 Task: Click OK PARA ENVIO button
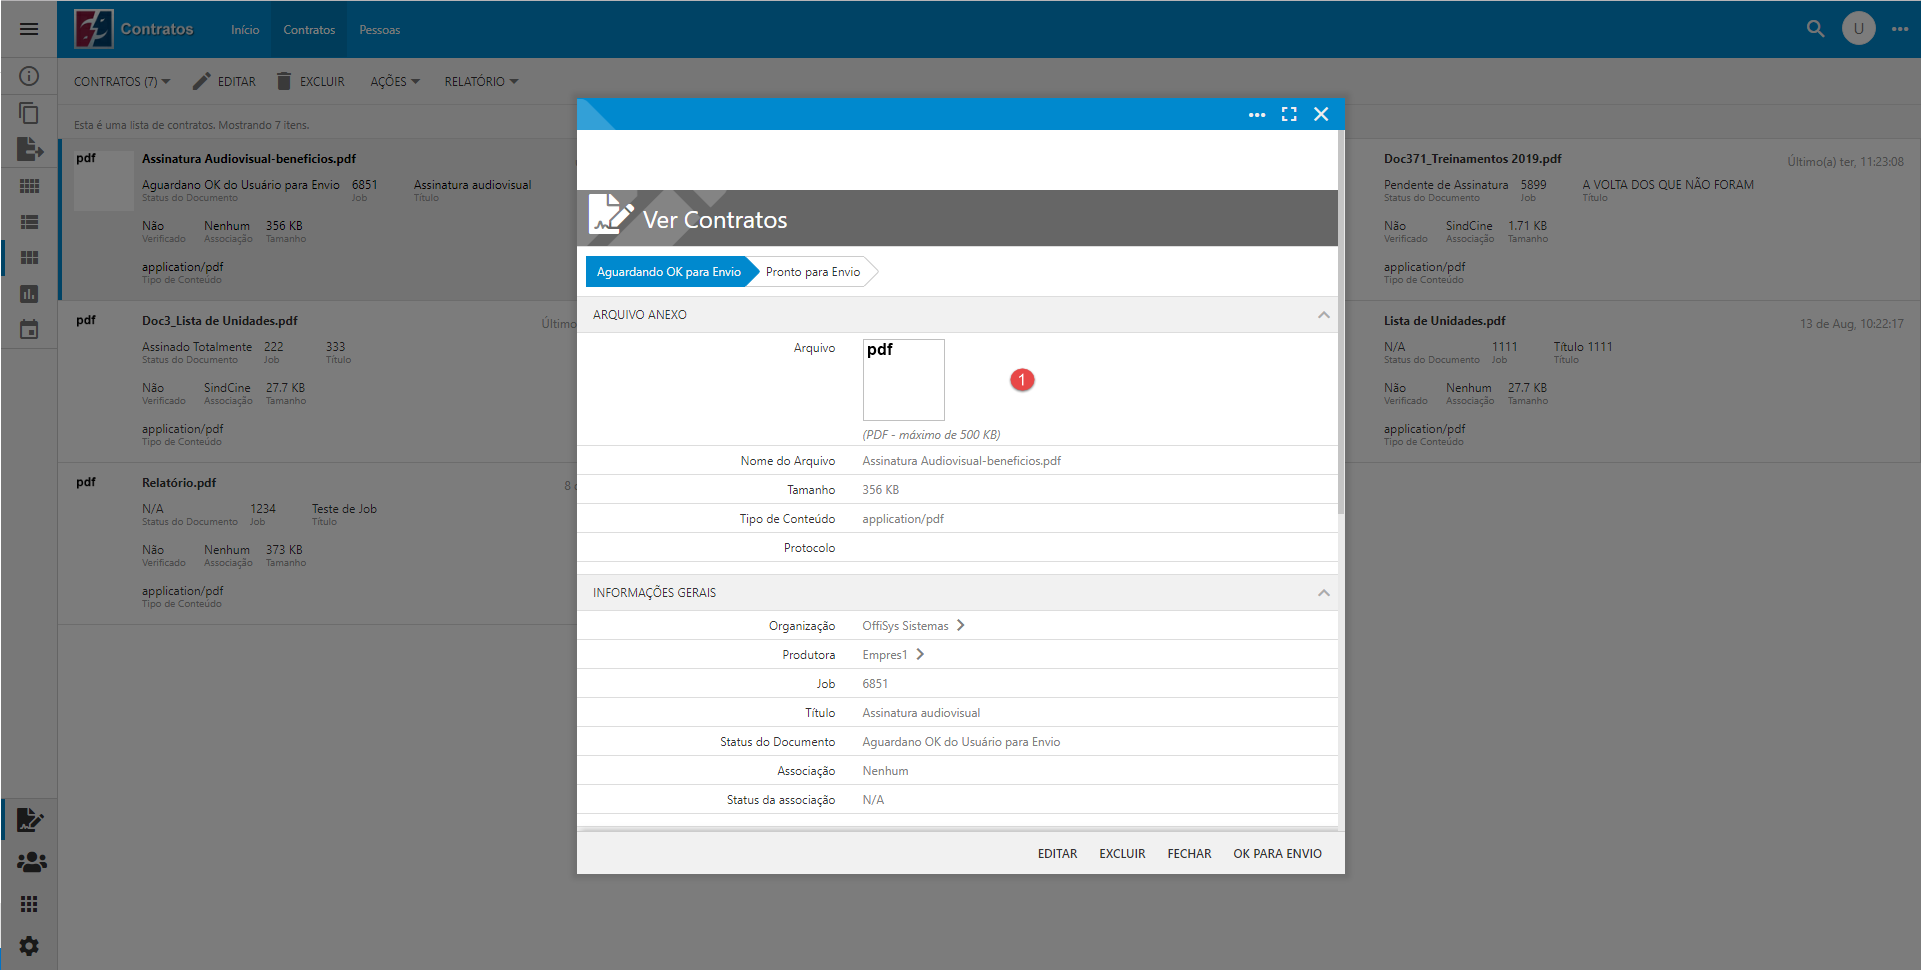(x=1277, y=853)
